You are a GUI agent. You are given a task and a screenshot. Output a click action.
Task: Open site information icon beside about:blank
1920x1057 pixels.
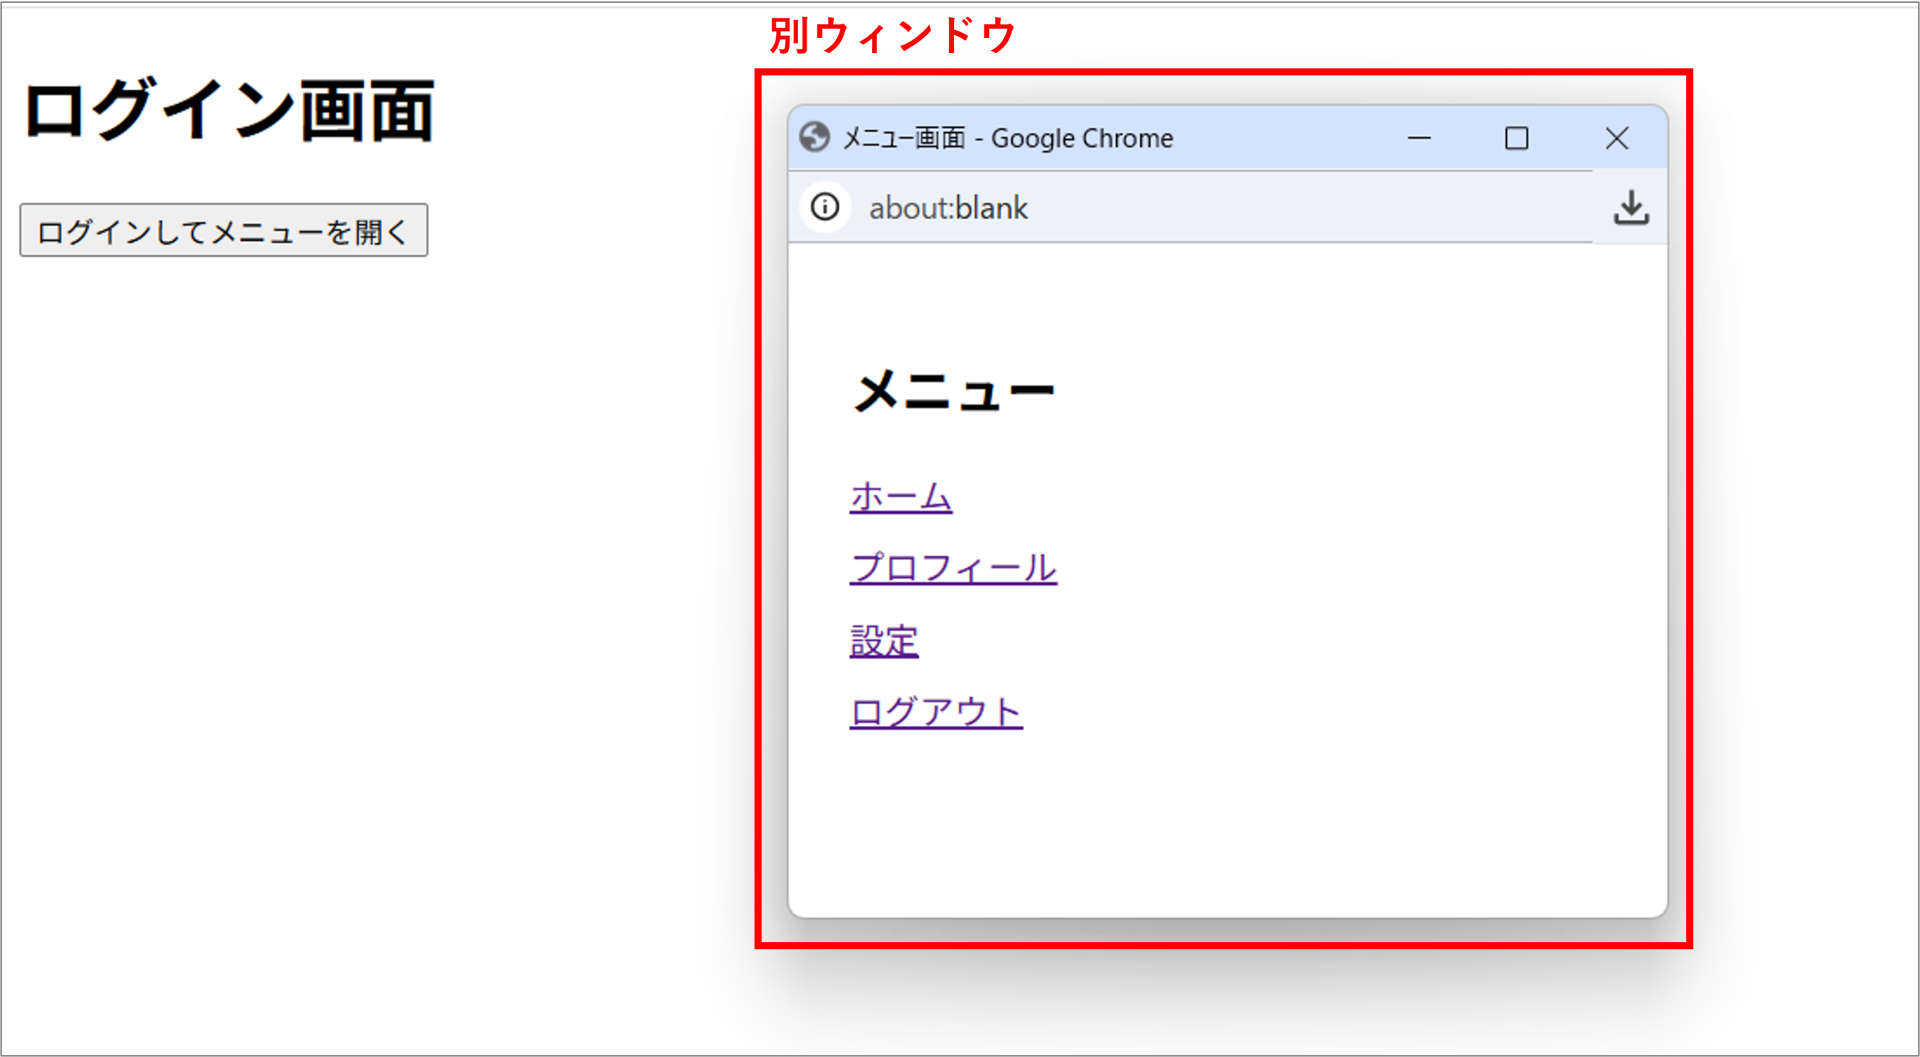pos(825,207)
